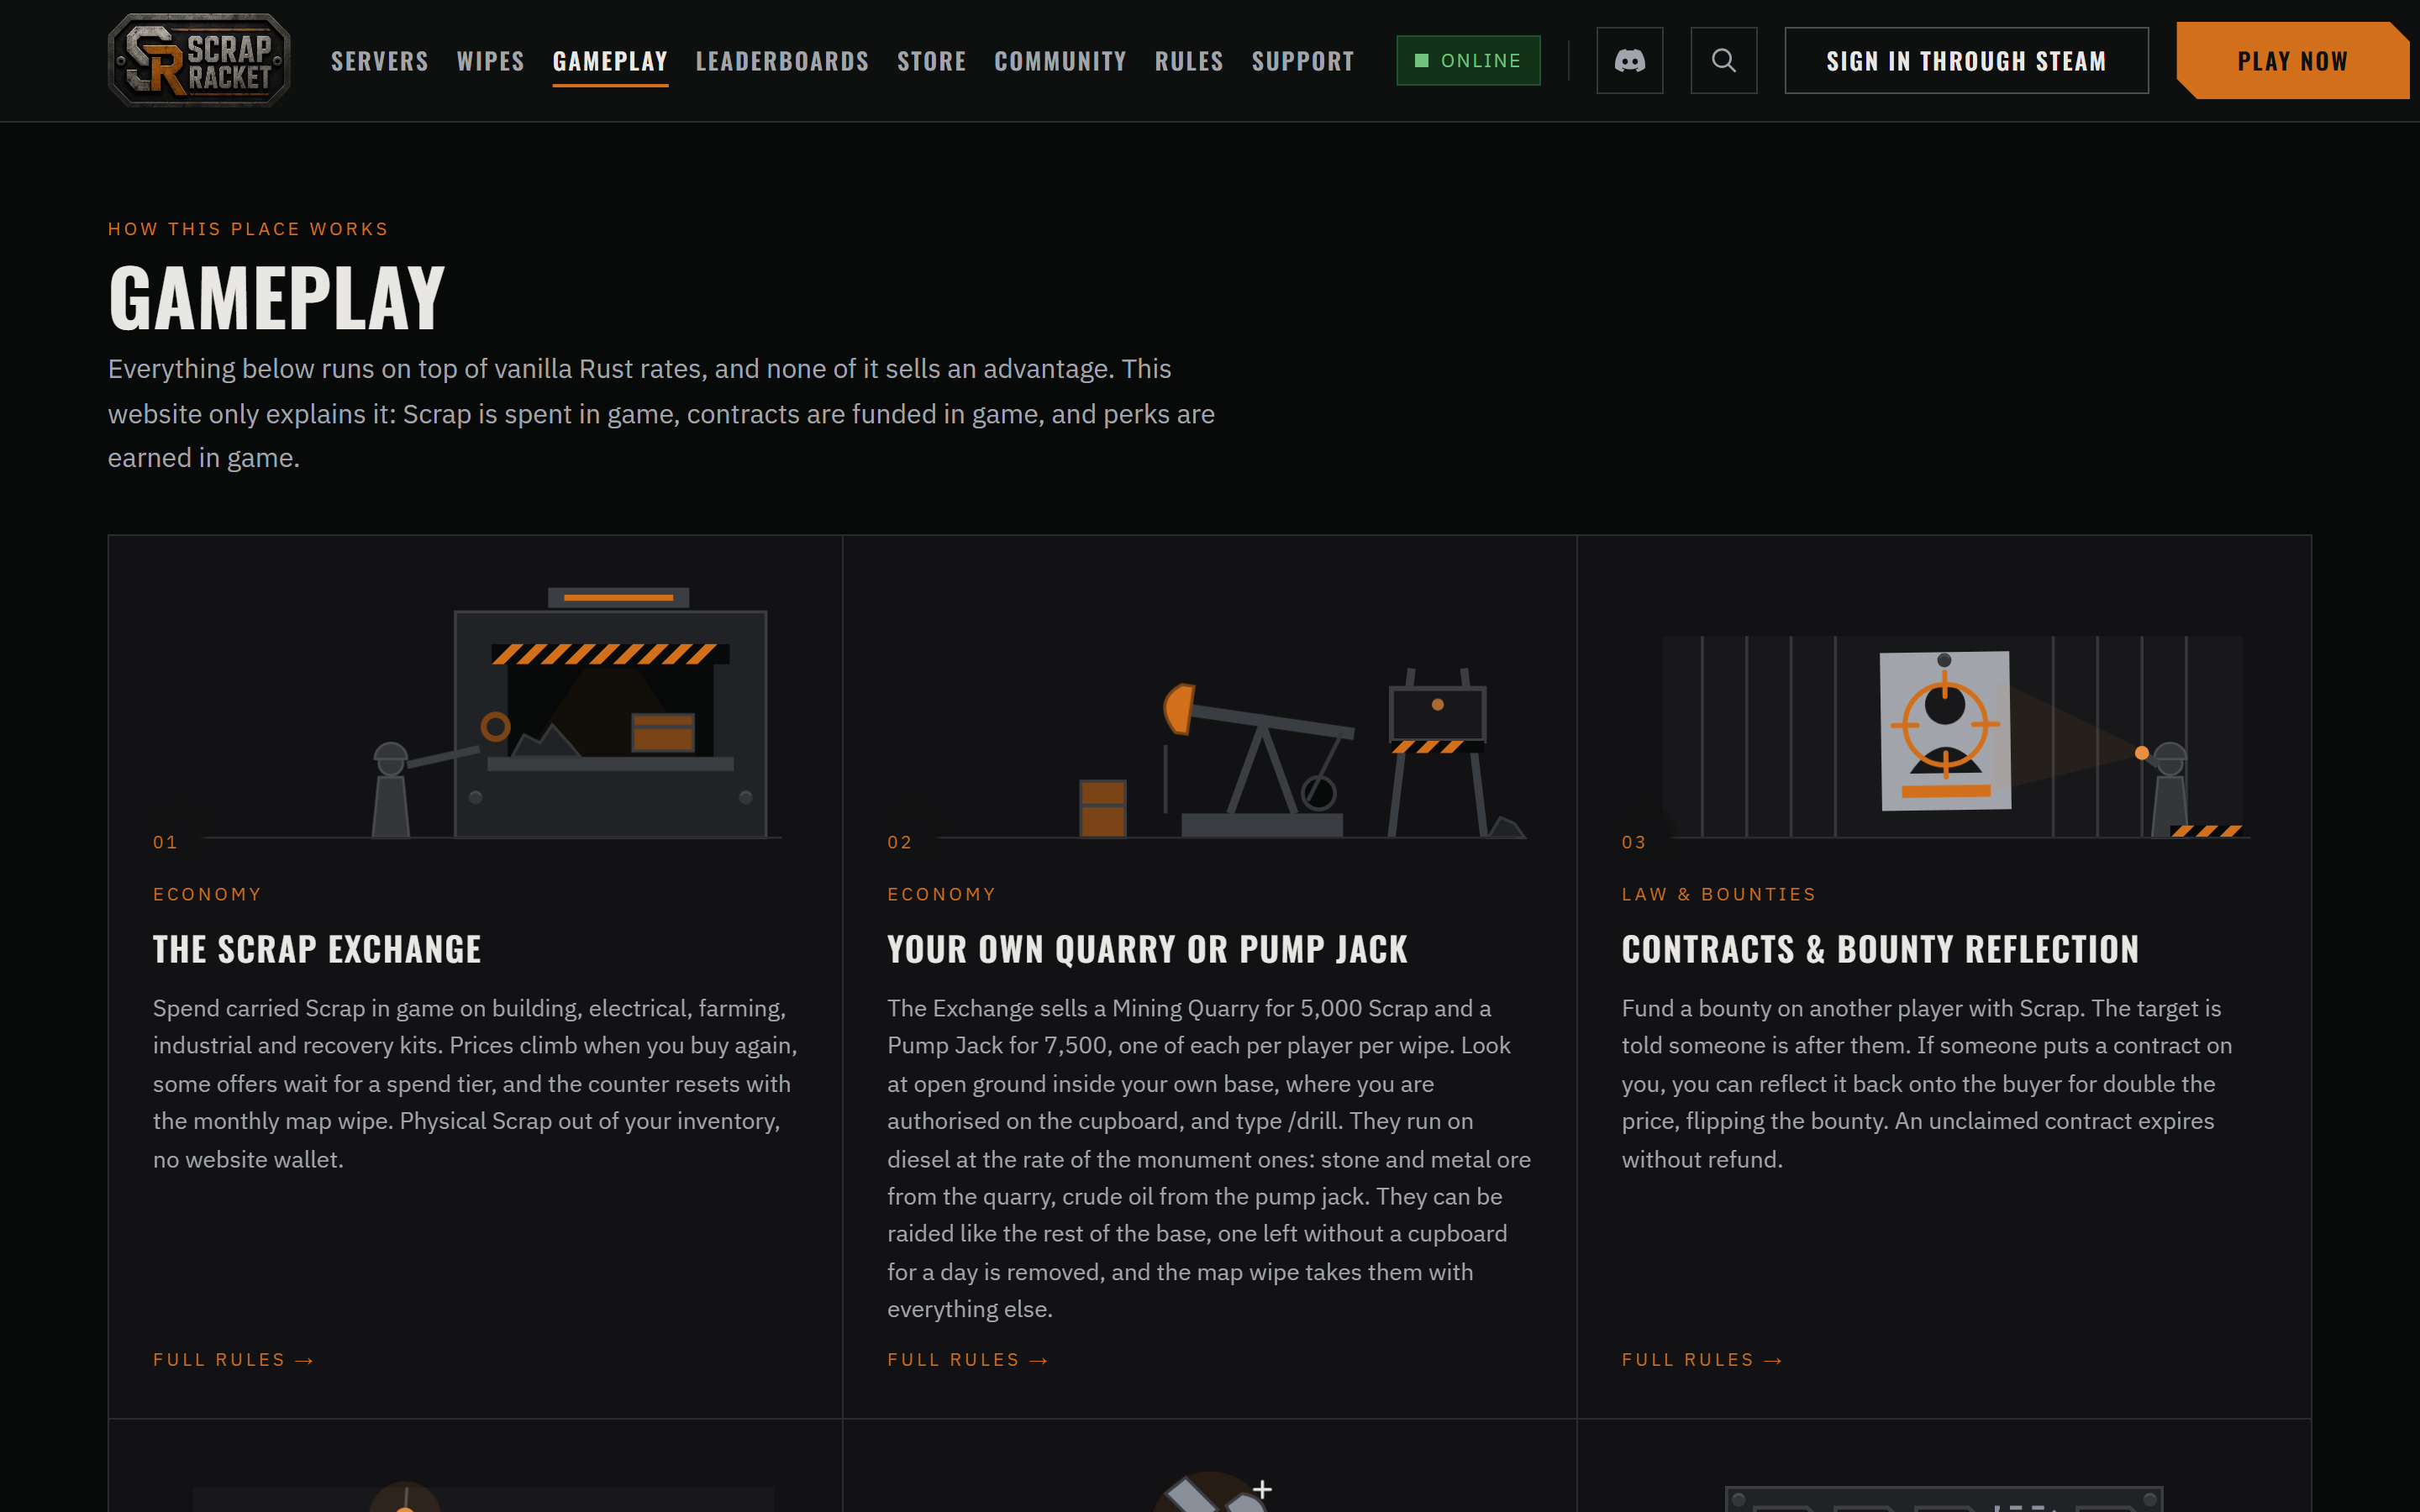Go to the Community page
This screenshot has height=1512, width=2420.
(x=1060, y=61)
